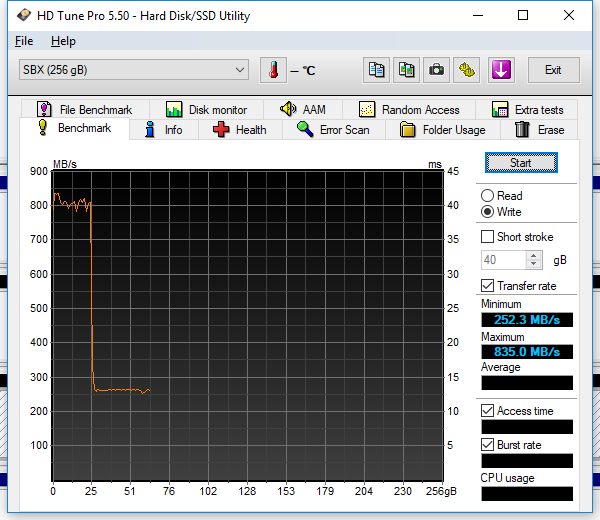This screenshot has height=520, width=600.
Task: Select the Write radio button
Action: 488,212
